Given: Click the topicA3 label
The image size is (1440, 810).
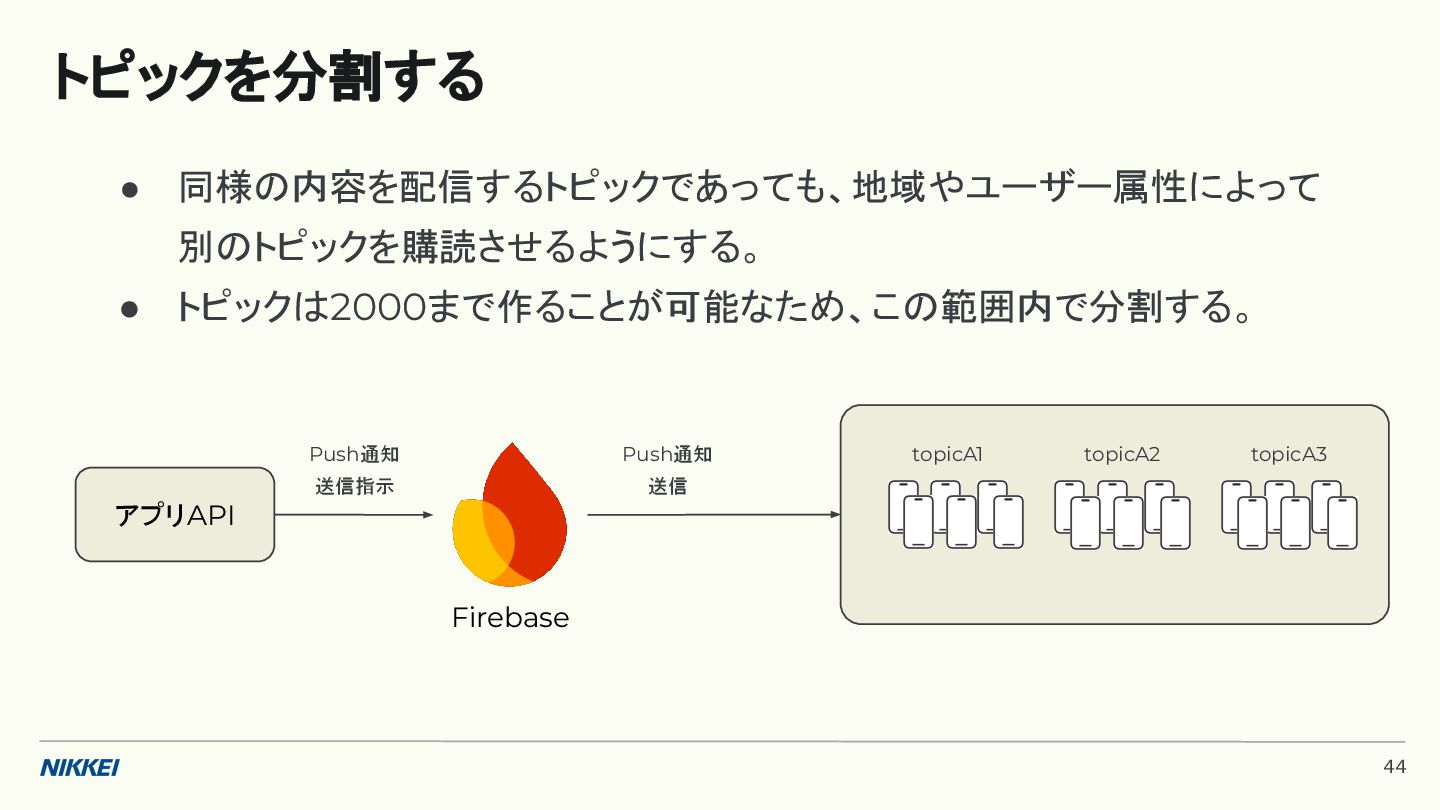Looking at the screenshot, I should click(x=1288, y=454).
